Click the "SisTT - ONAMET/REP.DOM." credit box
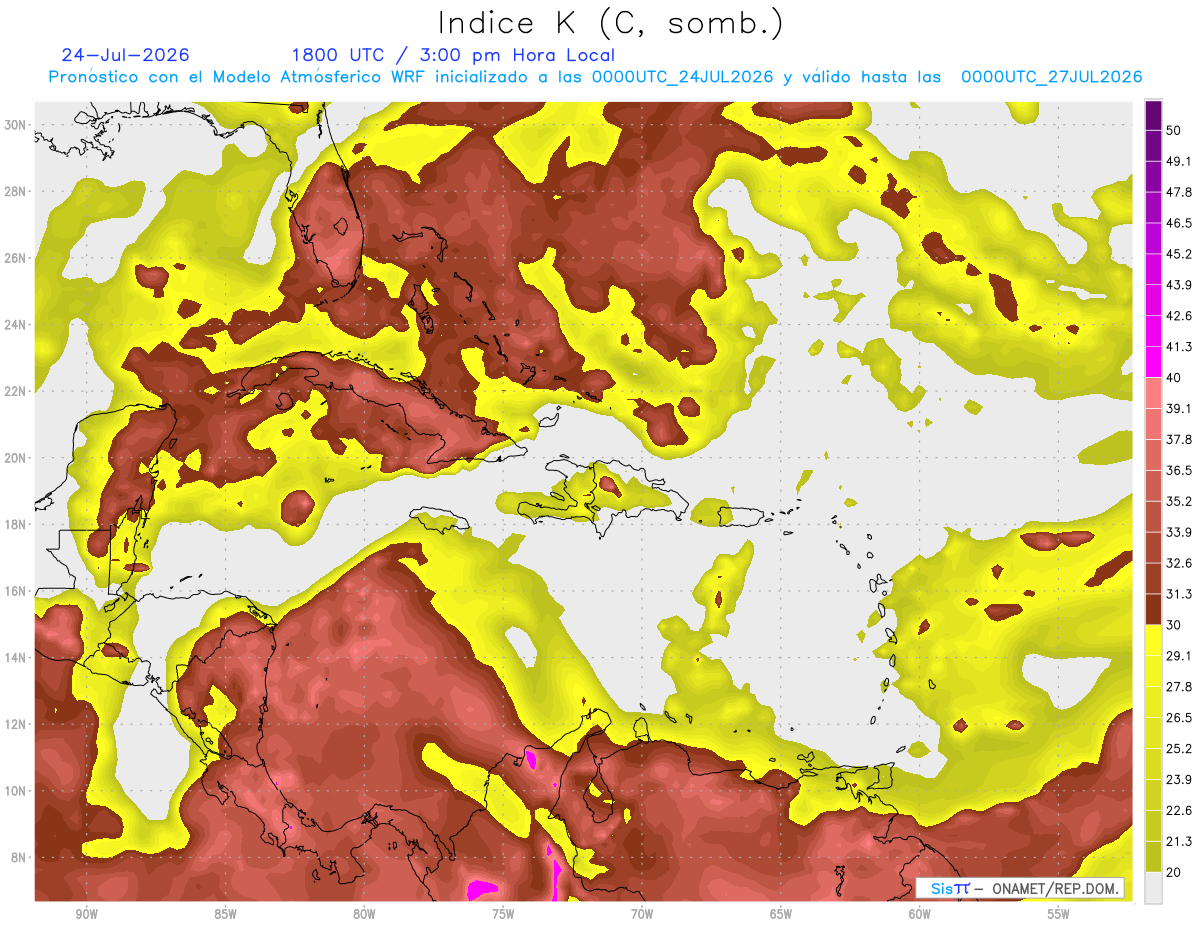The height and width of the screenshot is (927, 1200). pyautogui.click(x=1019, y=888)
